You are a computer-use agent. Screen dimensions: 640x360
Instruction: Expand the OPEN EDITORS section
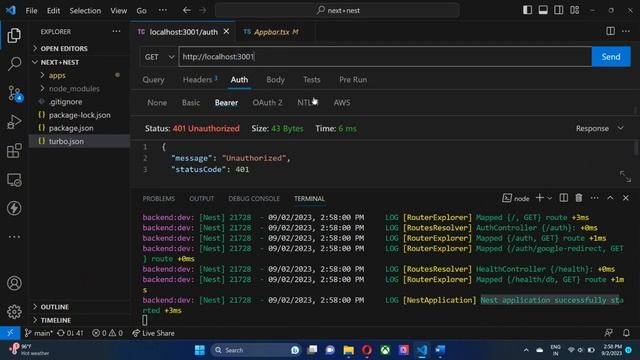coord(80,49)
